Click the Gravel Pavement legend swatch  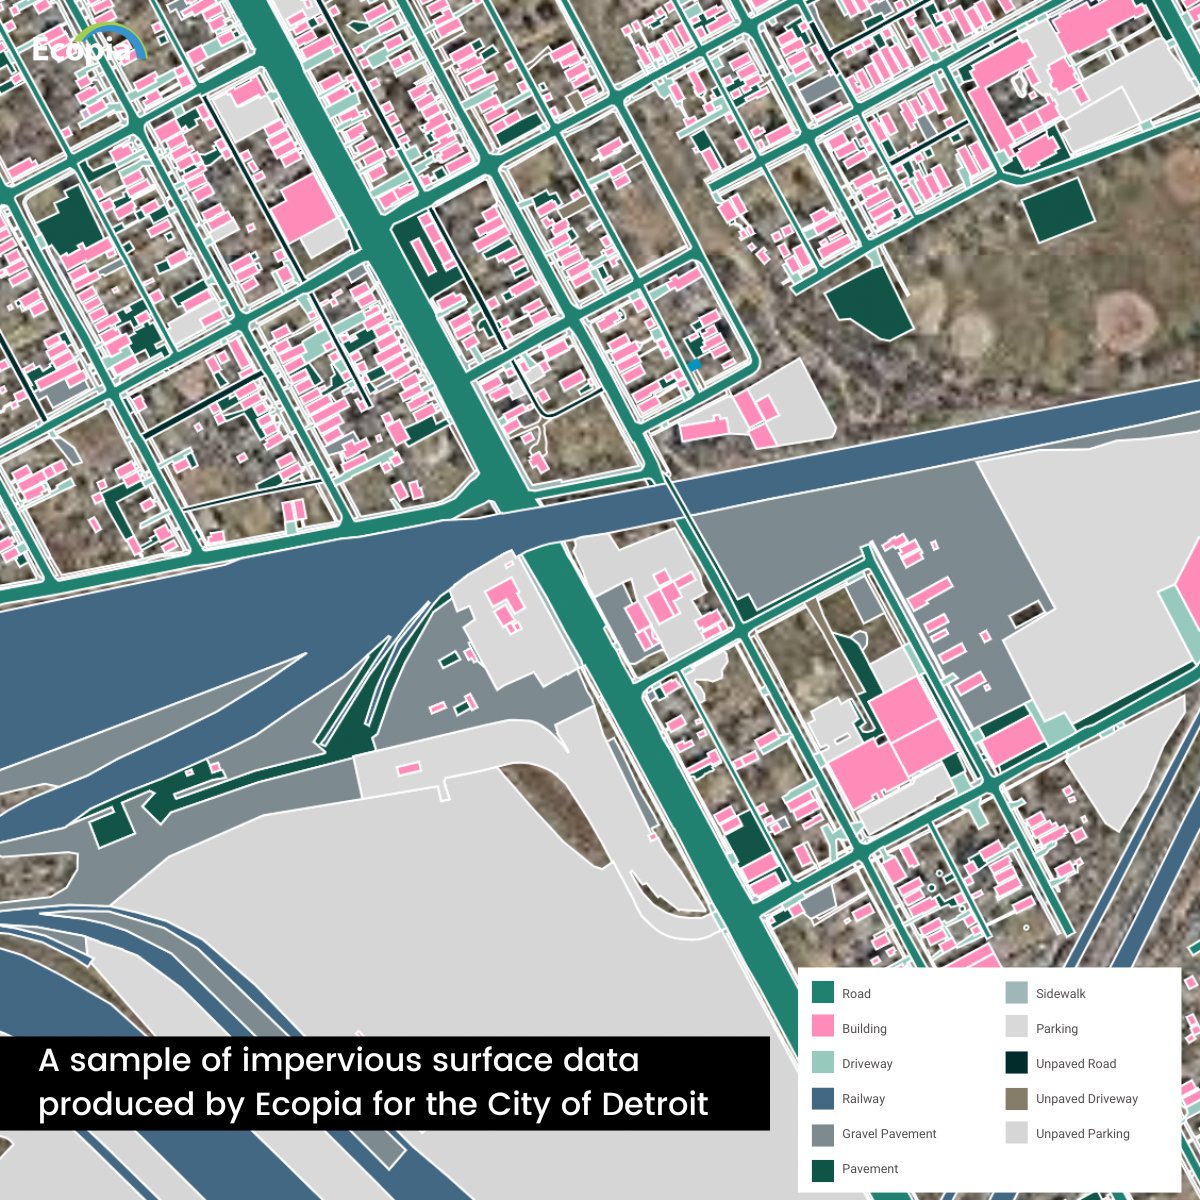click(822, 1133)
